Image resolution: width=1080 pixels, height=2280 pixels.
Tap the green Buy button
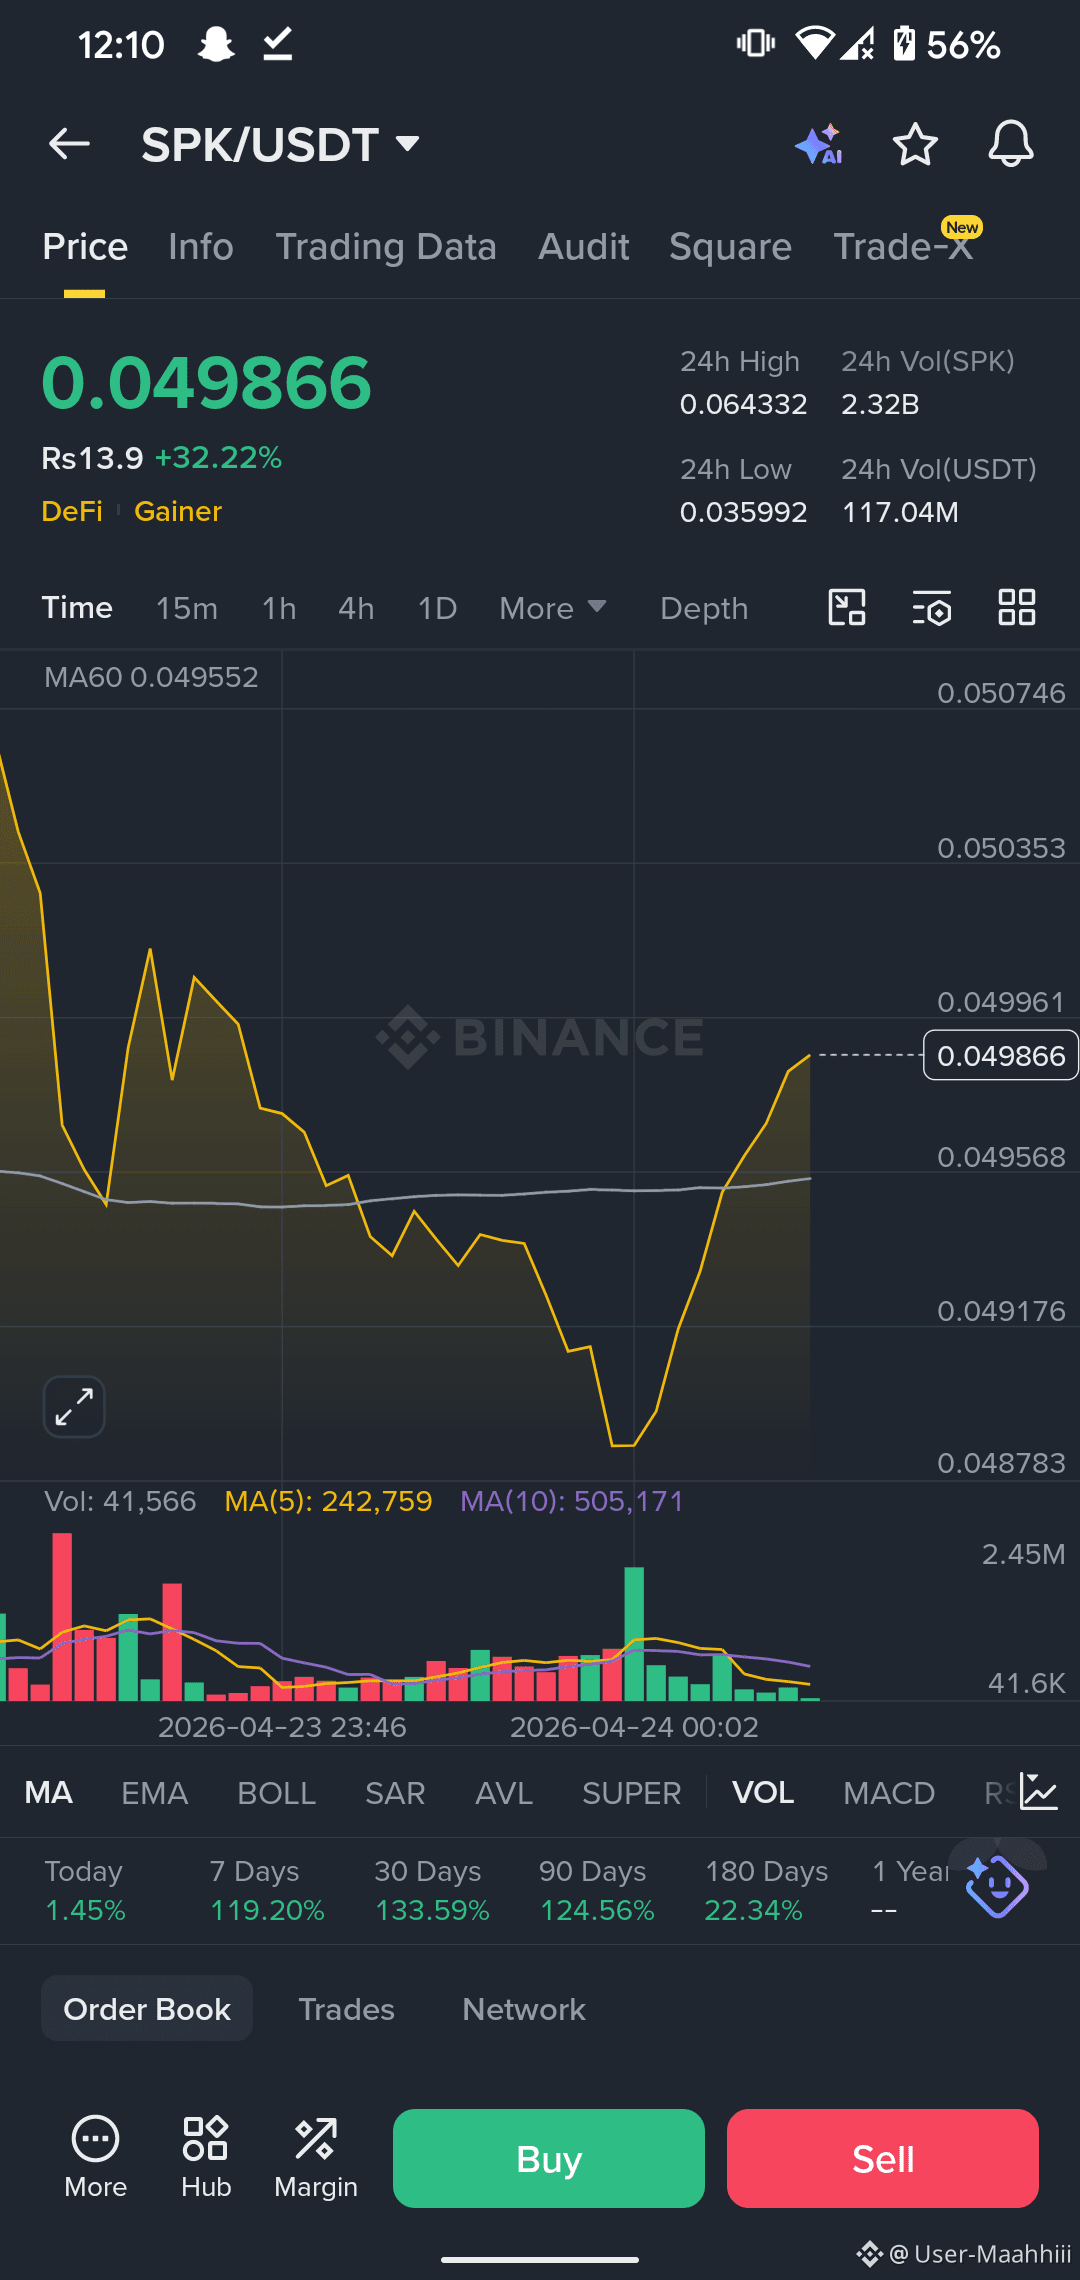point(549,2158)
